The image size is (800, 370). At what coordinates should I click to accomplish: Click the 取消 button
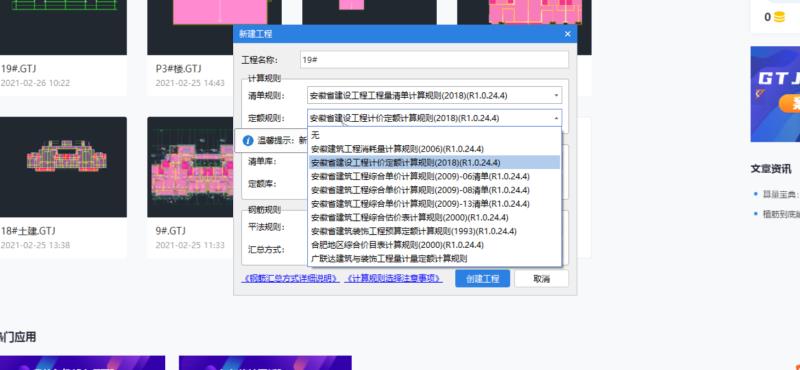[541, 279]
